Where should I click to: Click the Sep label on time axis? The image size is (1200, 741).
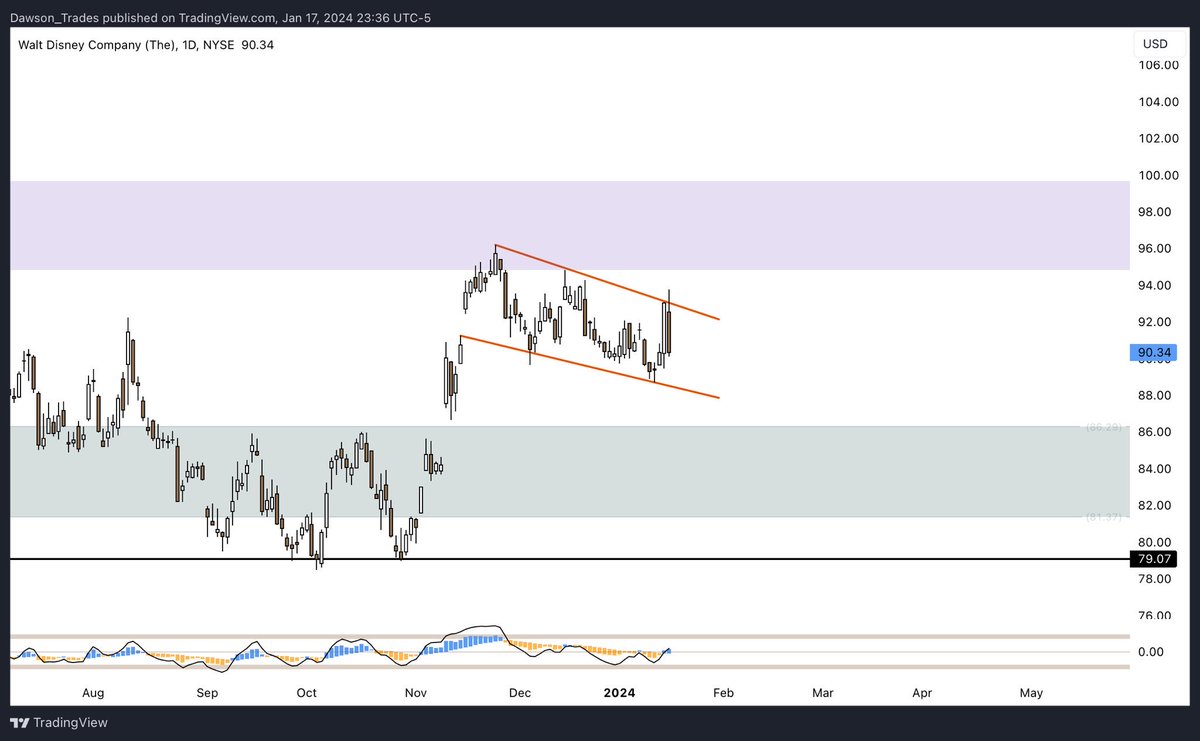207,692
